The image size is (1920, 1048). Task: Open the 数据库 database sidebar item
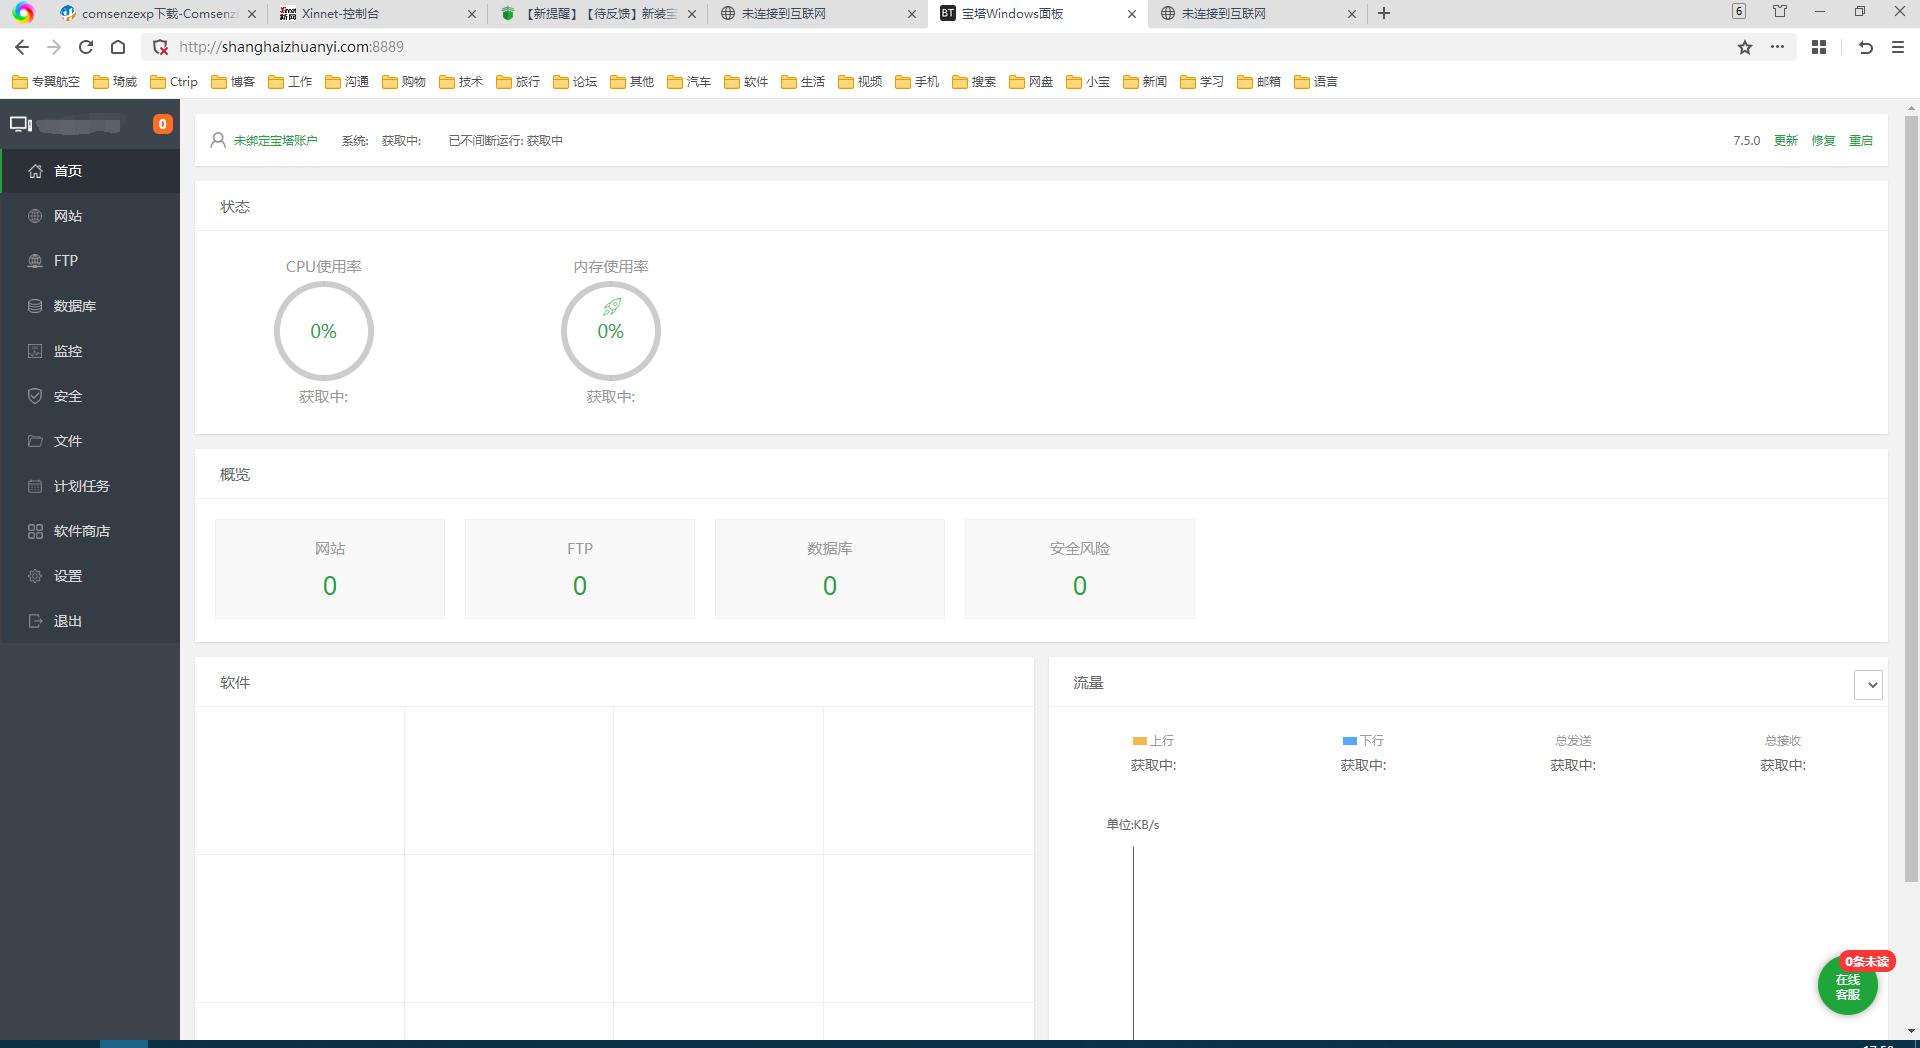tap(90, 306)
